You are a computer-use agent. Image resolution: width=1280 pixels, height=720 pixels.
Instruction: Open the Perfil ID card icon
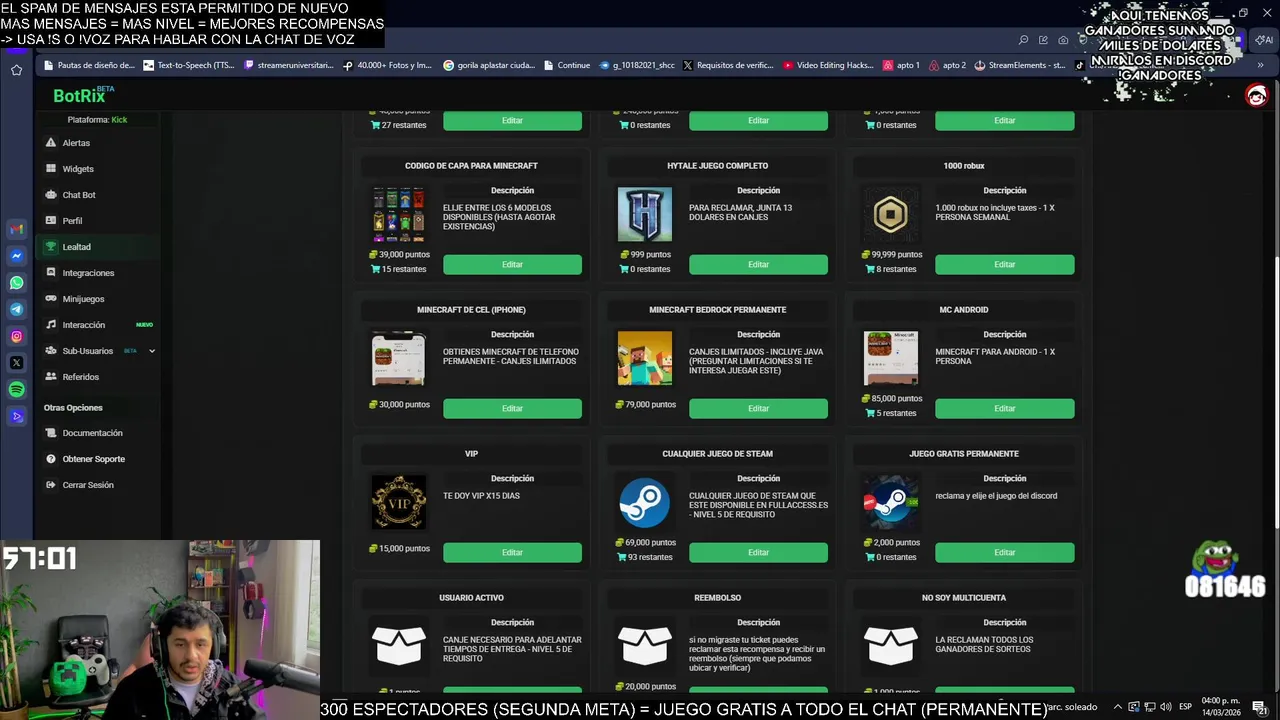coord(51,221)
